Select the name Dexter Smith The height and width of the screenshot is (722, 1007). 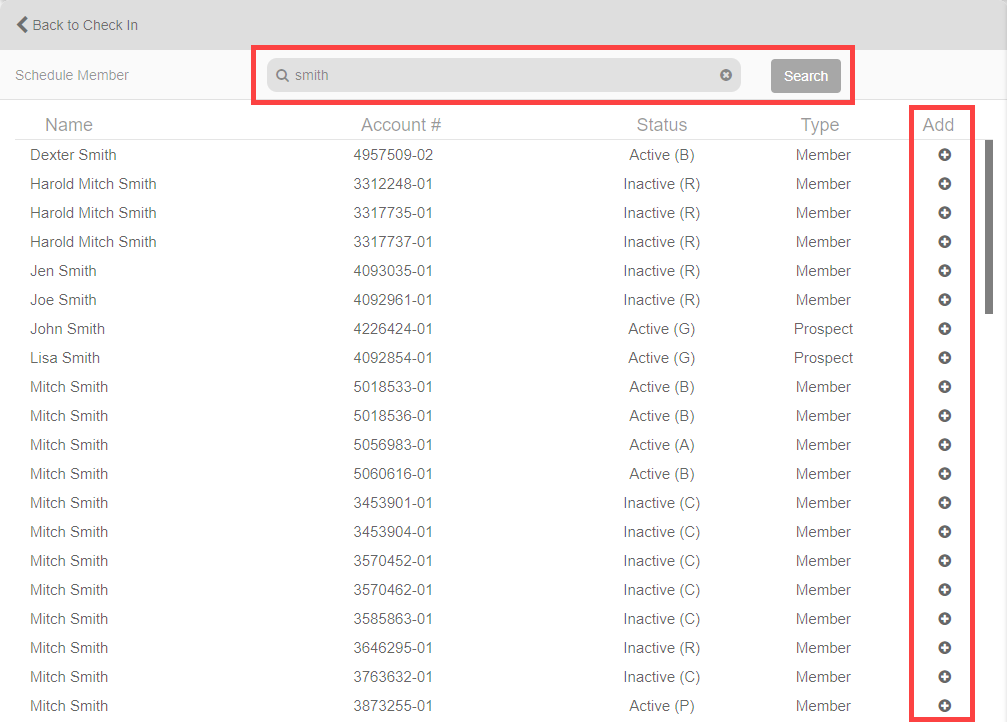tap(73, 155)
